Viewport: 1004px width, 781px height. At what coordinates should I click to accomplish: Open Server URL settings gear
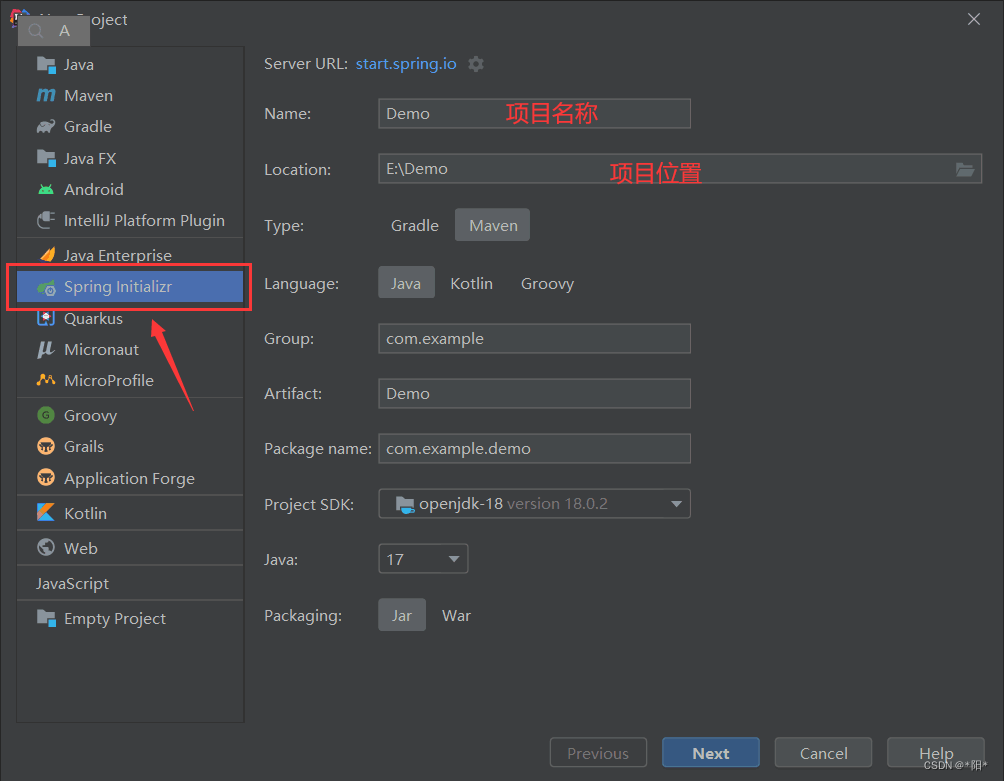coord(476,64)
